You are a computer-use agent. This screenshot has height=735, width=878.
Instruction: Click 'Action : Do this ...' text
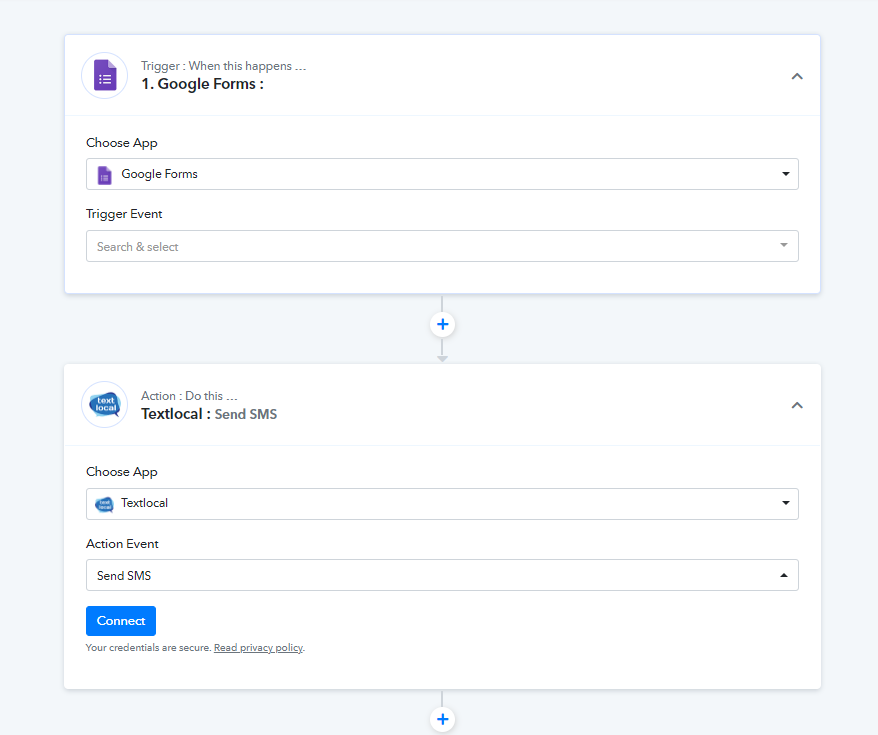(189, 396)
